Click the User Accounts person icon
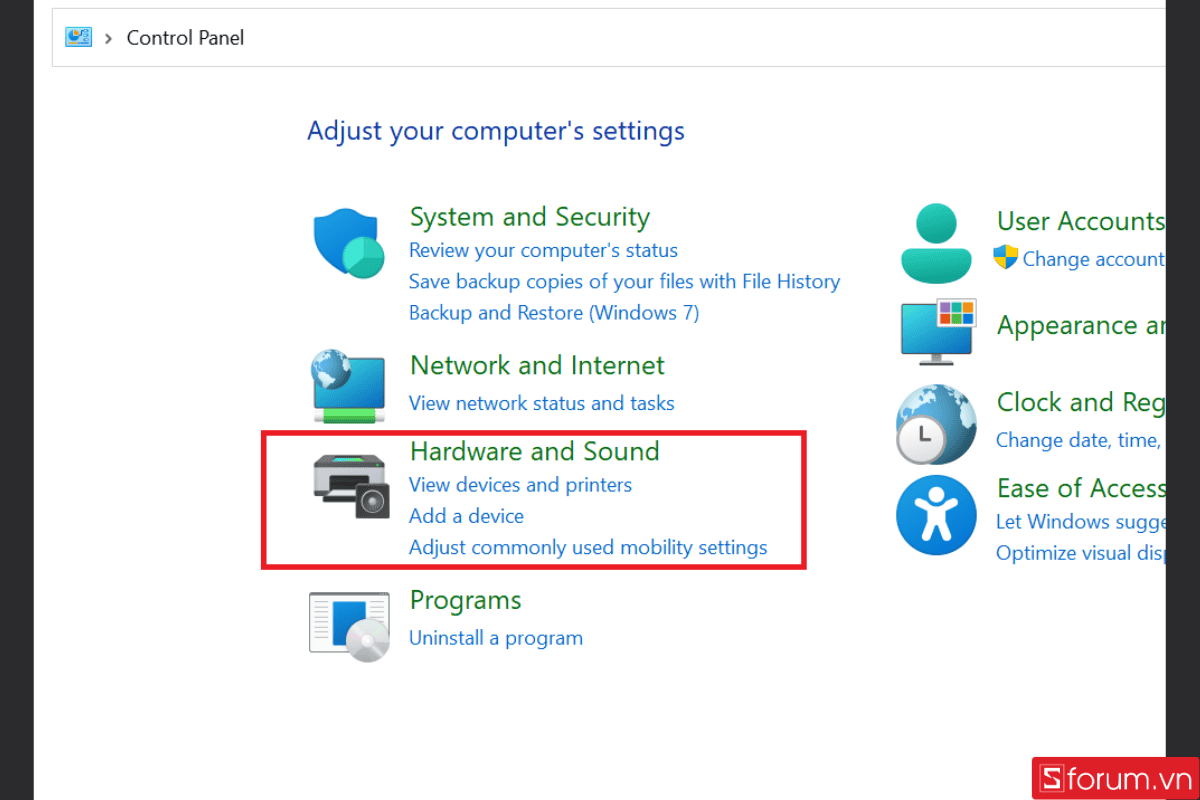This screenshot has width=1200, height=800. coord(936,244)
